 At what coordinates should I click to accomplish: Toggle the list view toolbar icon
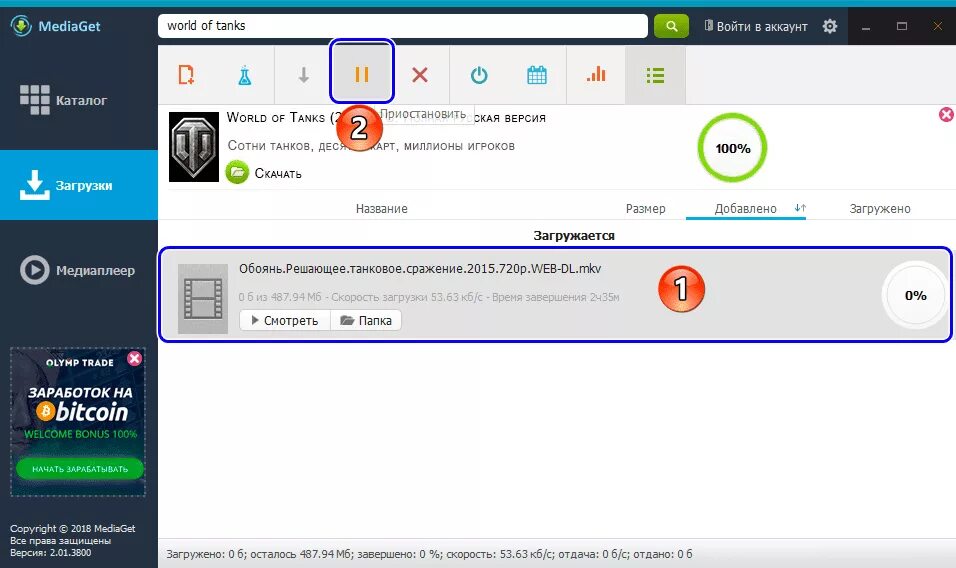(655, 76)
